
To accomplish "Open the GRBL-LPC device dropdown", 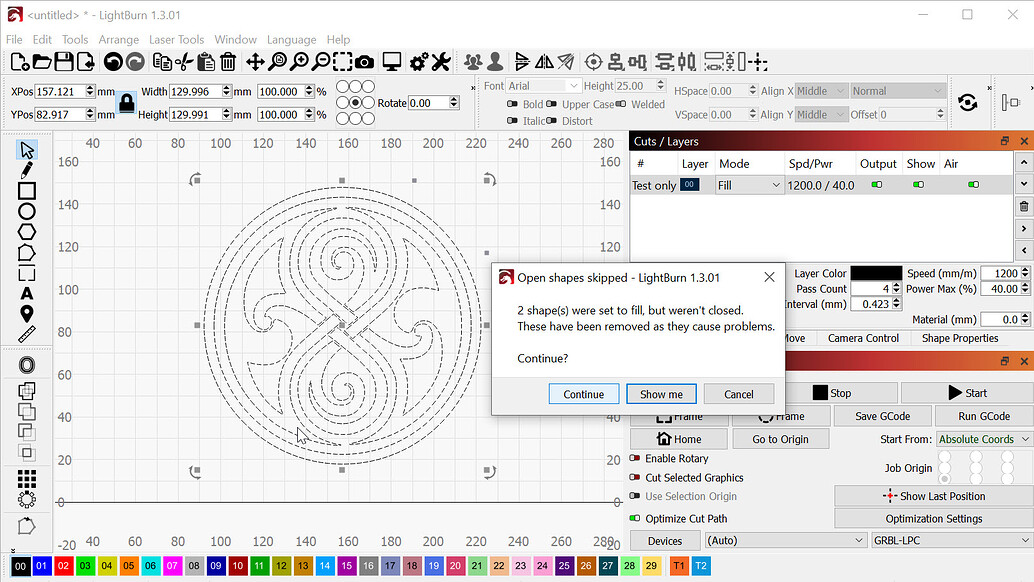I will tap(950, 541).
